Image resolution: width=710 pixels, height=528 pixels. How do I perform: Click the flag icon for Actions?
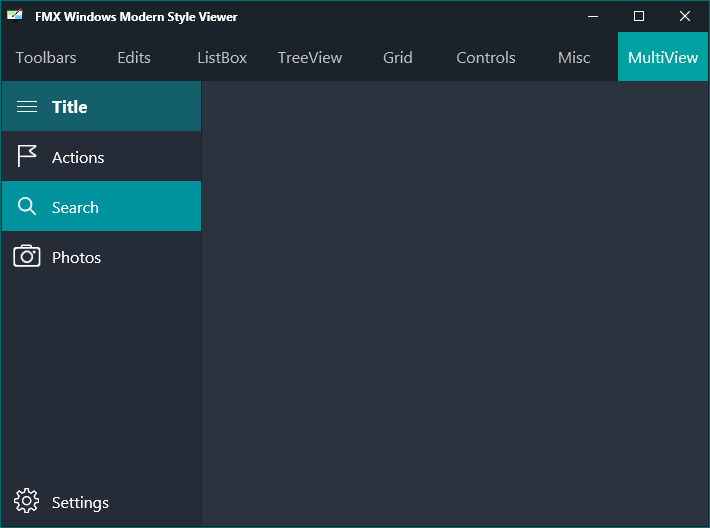click(x=27, y=156)
